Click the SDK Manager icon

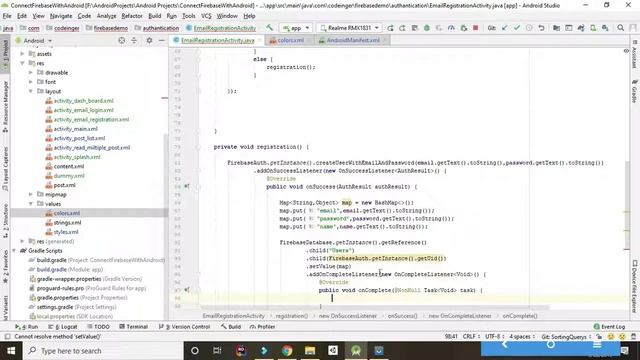click(x=605, y=28)
